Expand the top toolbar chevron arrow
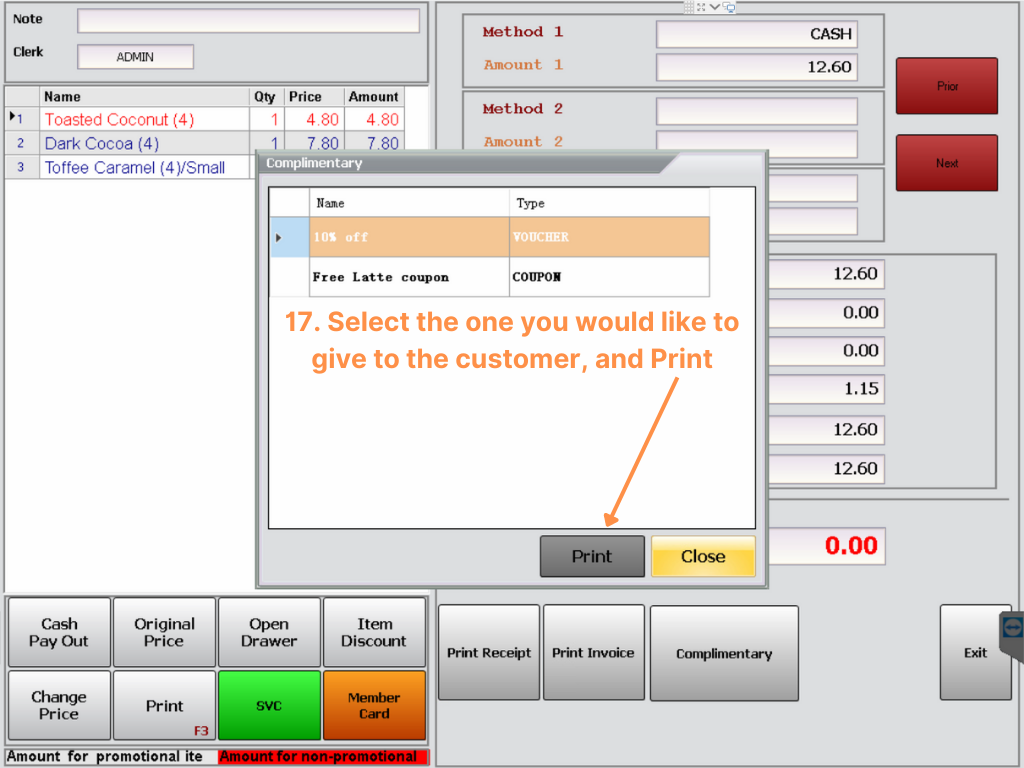The width and height of the screenshot is (1024, 768). [715, 7]
